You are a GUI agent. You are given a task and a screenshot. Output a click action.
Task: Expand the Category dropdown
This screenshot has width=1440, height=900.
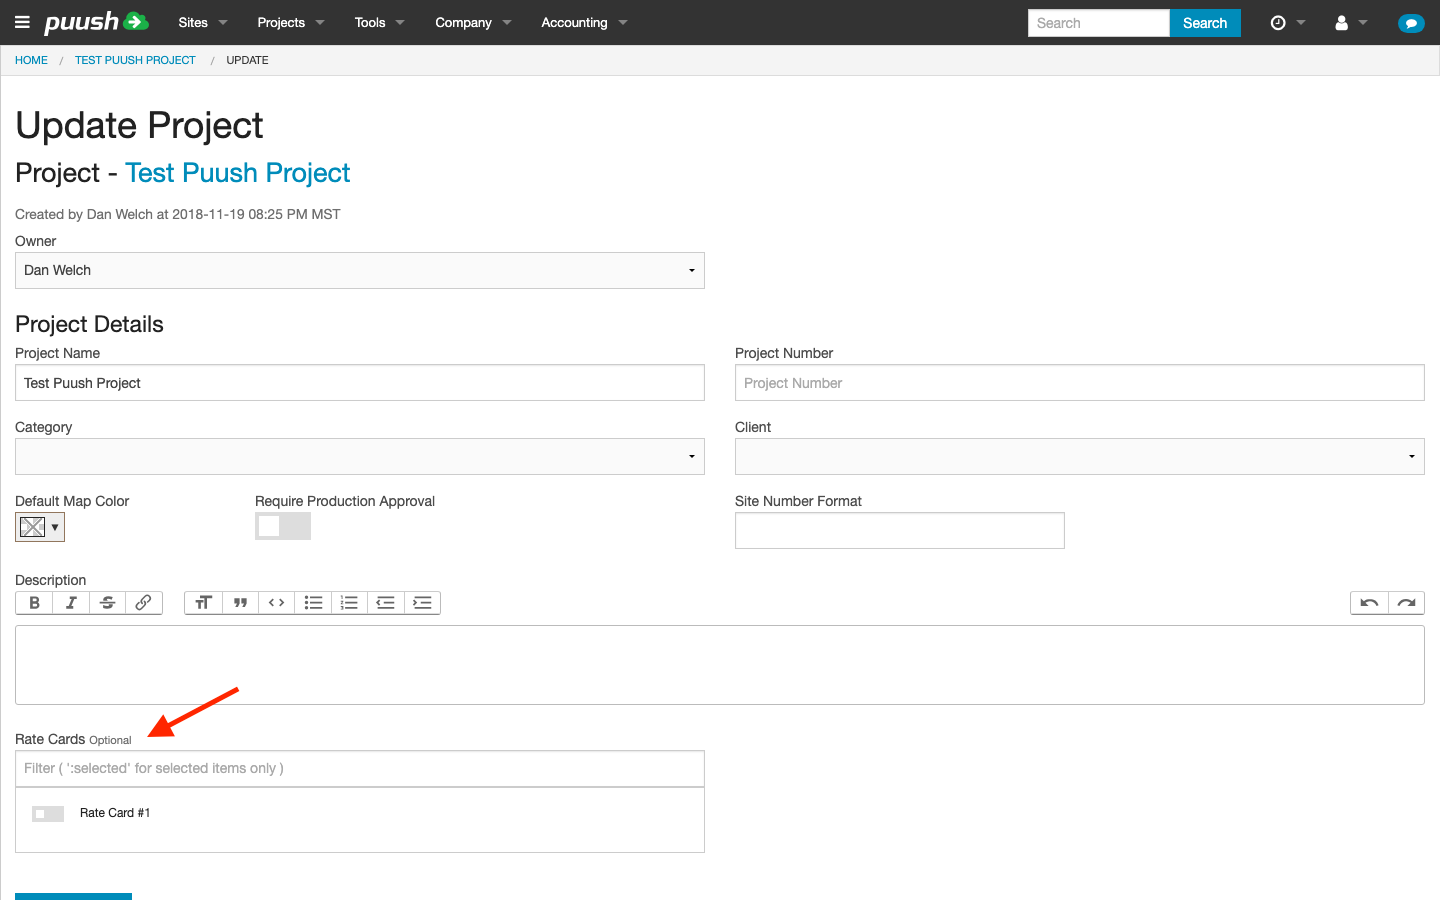360,456
